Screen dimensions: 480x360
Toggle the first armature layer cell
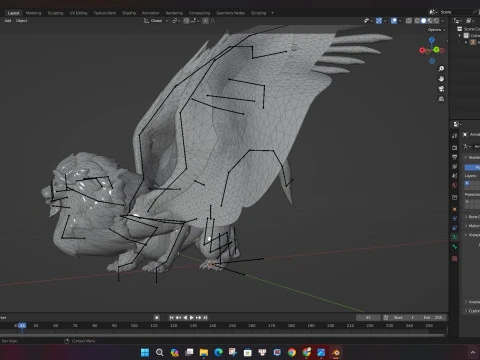coord(467,183)
